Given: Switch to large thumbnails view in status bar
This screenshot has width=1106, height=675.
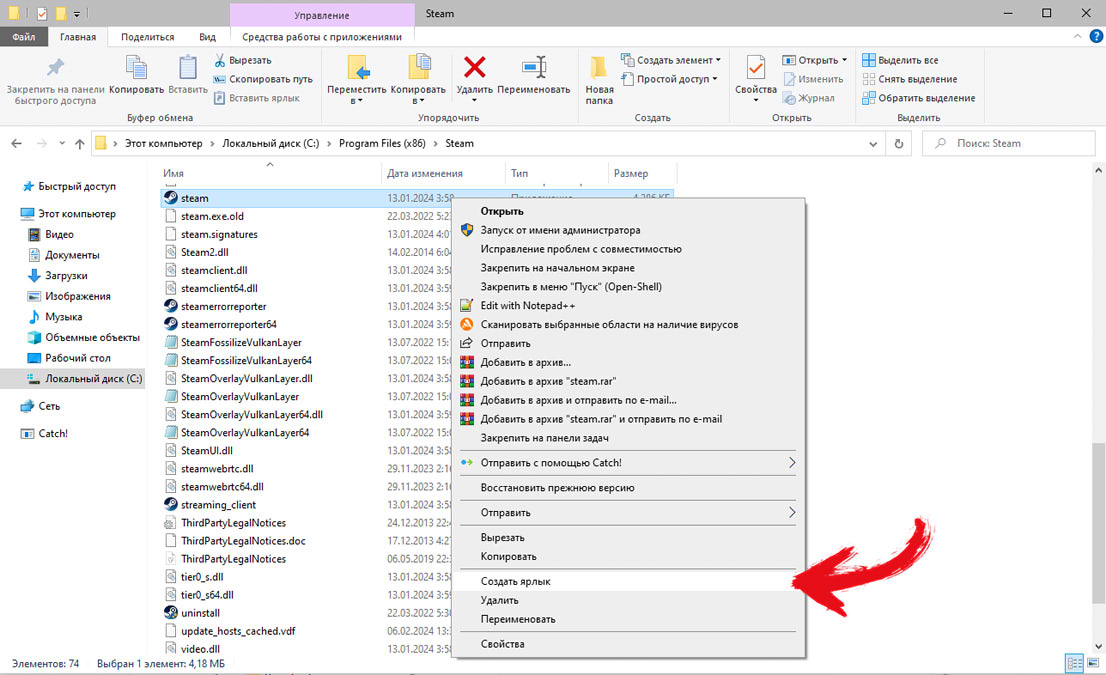Looking at the screenshot, I should [x=1091, y=663].
